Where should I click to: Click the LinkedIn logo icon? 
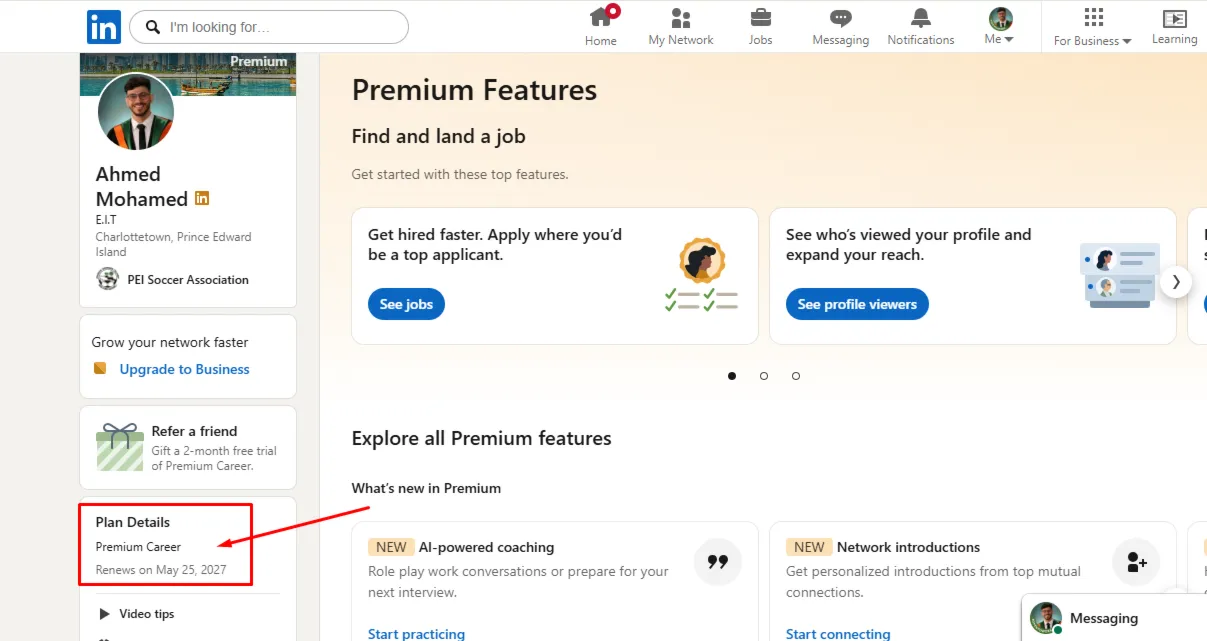pos(104,27)
